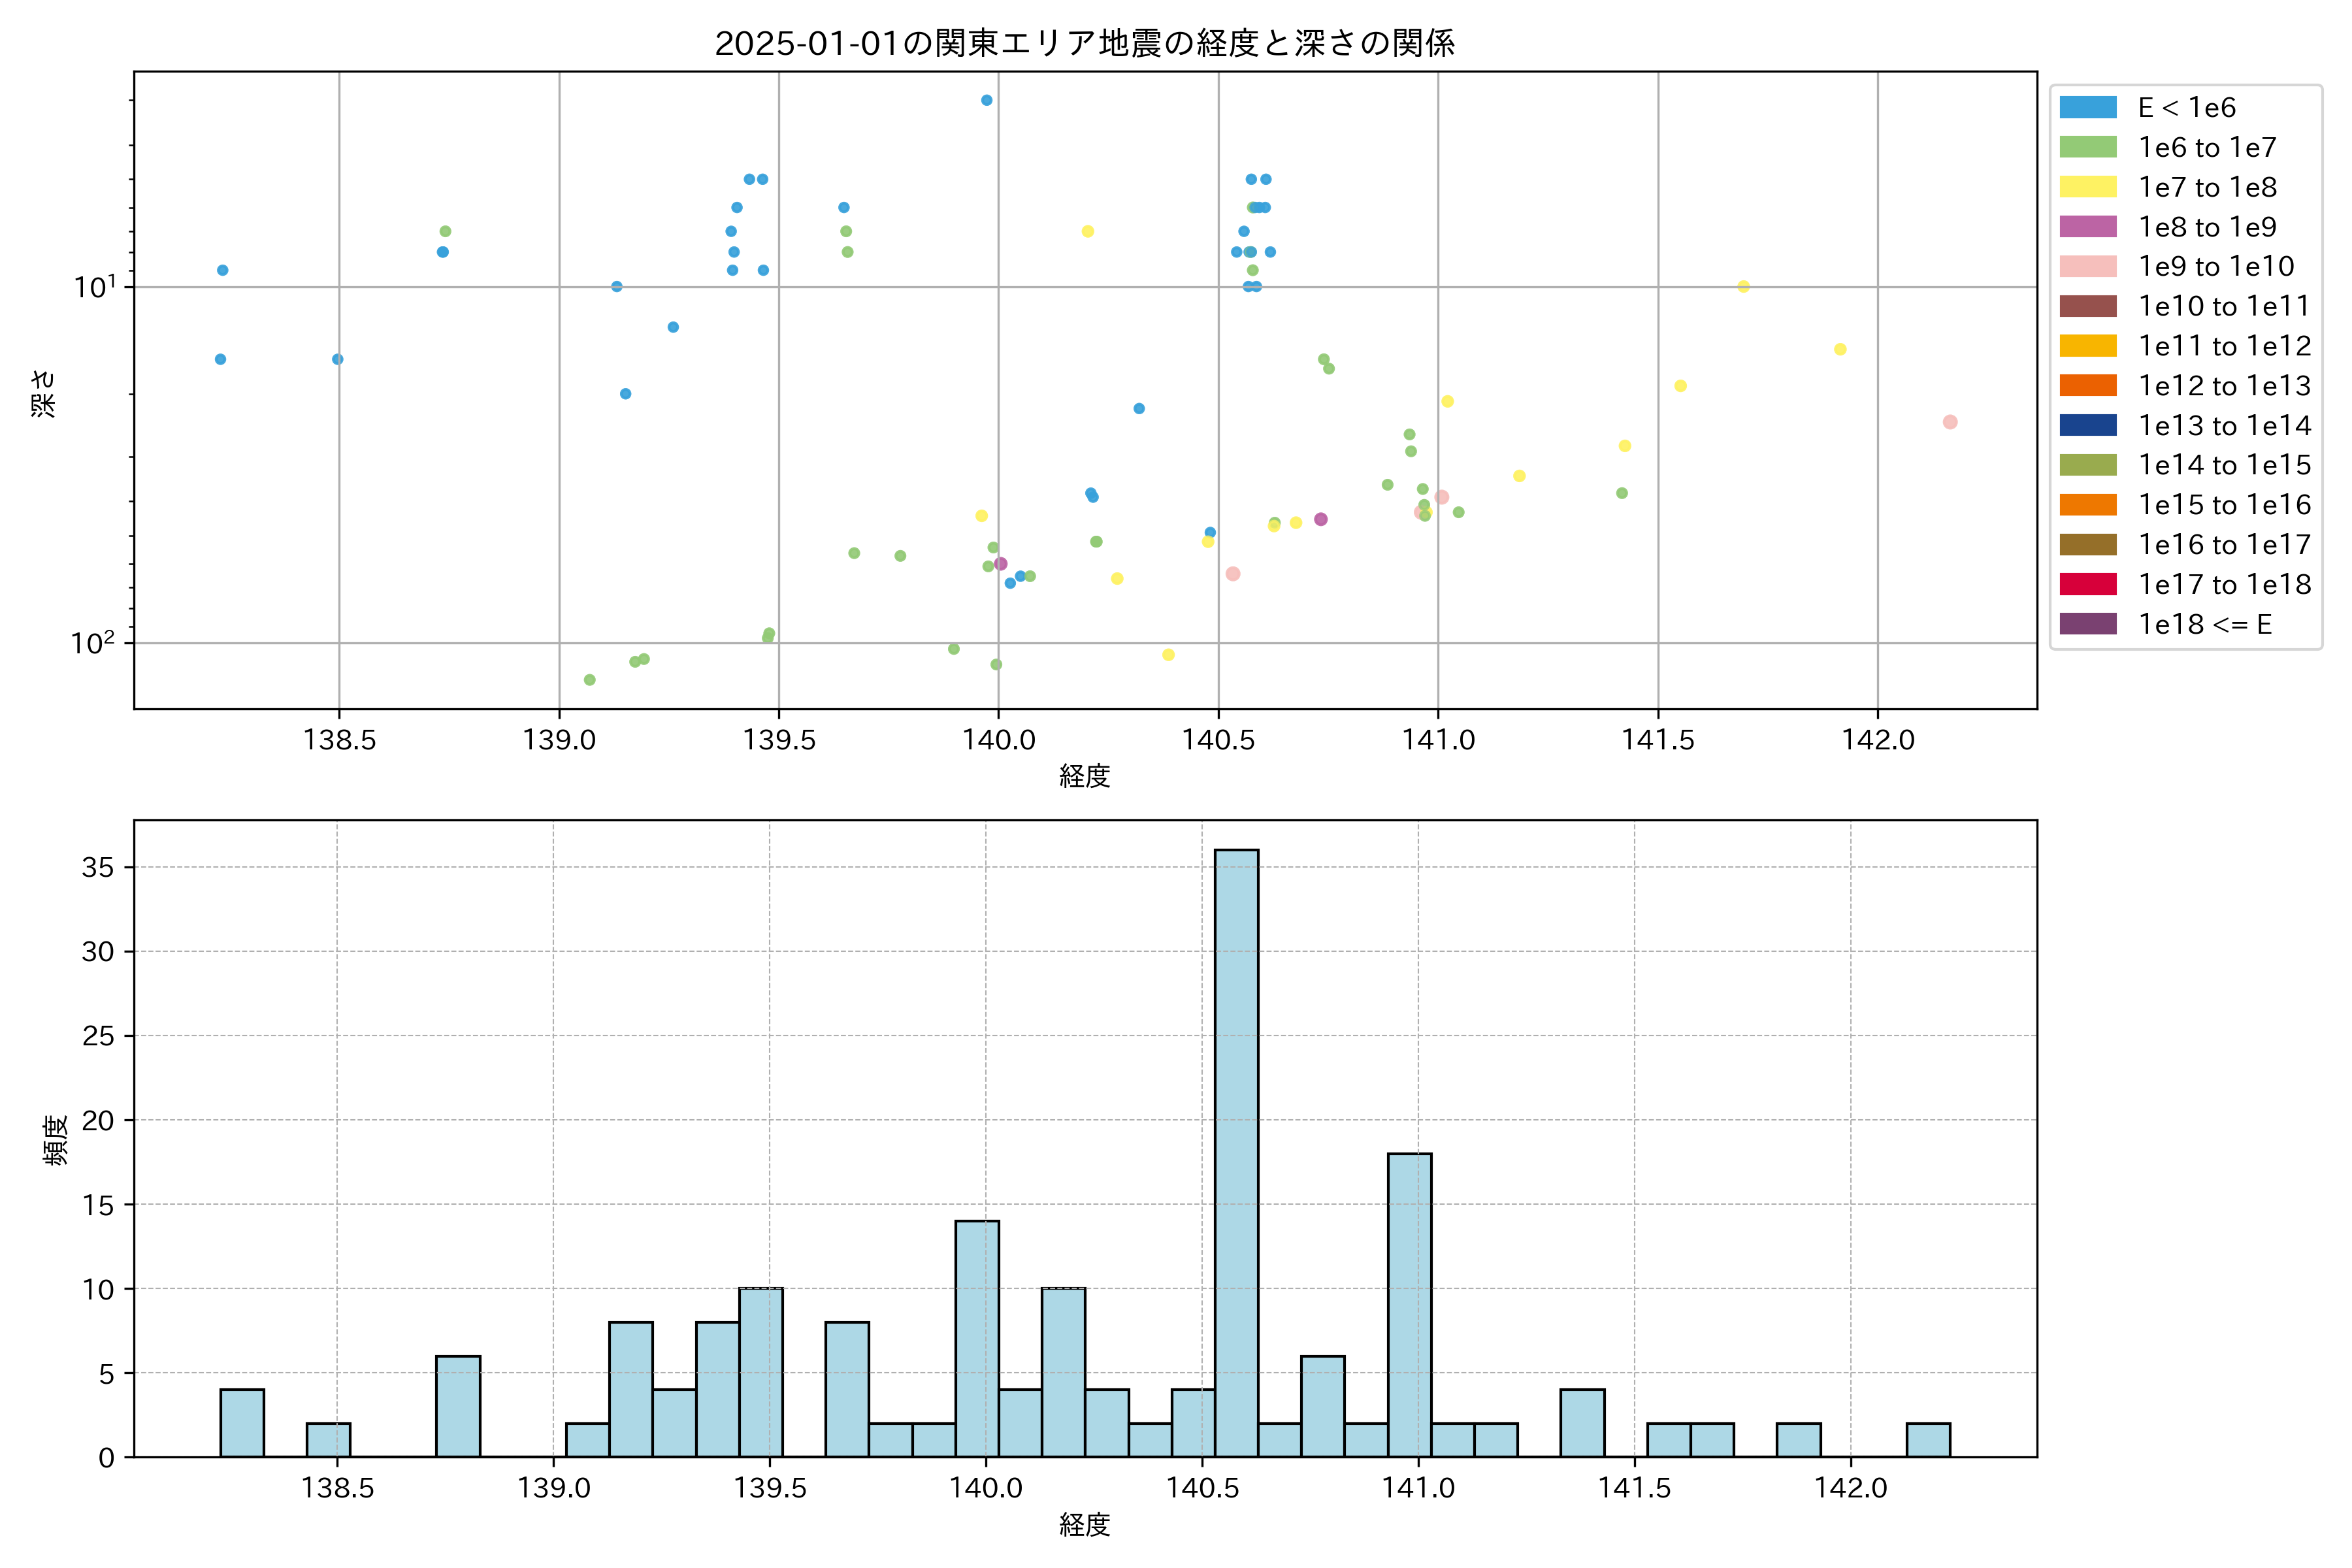
Task: Click the tallest histogram bar near 140.5
Action: click(x=1236, y=1150)
